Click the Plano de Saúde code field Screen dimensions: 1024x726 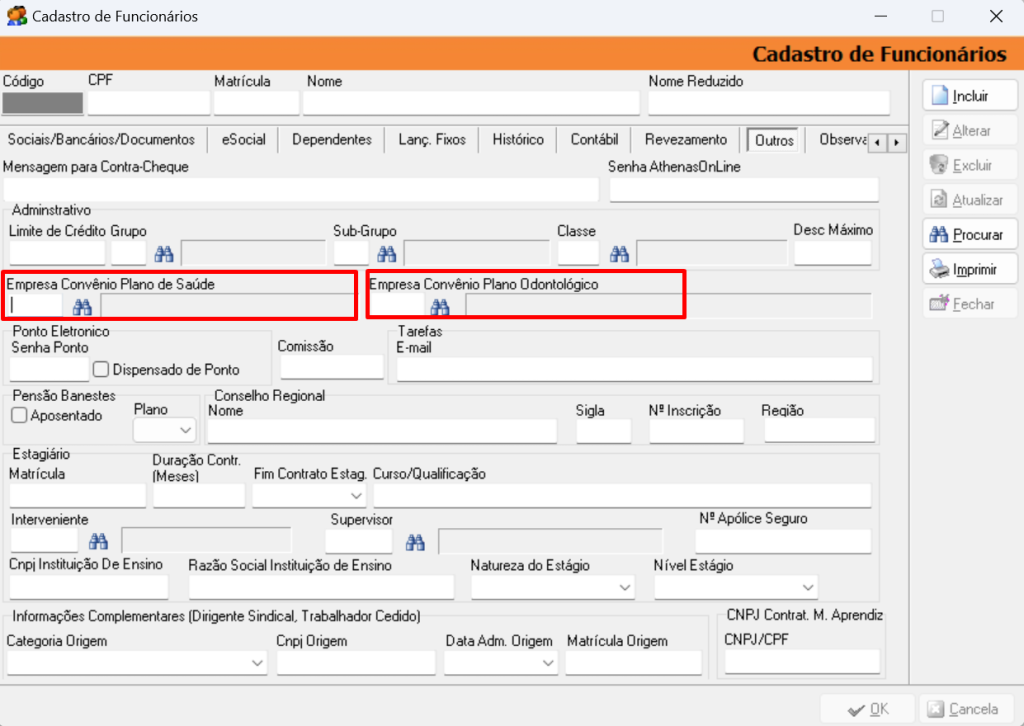pos(36,306)
